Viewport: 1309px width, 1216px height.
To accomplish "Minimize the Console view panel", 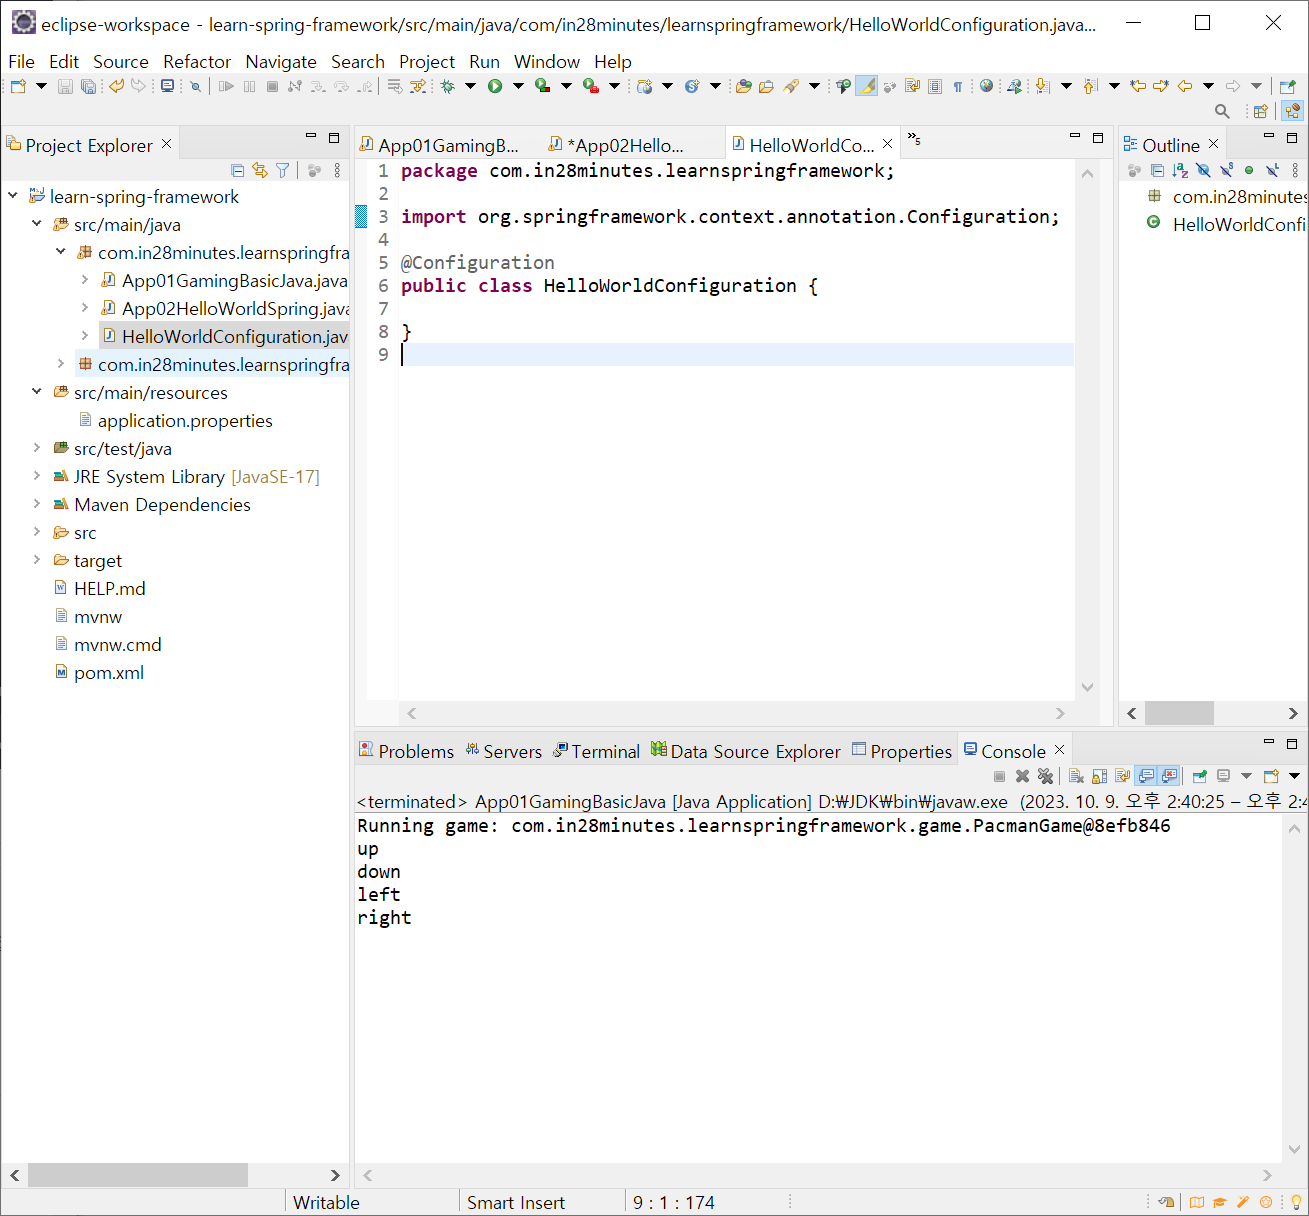I will tap(1269, 743).
